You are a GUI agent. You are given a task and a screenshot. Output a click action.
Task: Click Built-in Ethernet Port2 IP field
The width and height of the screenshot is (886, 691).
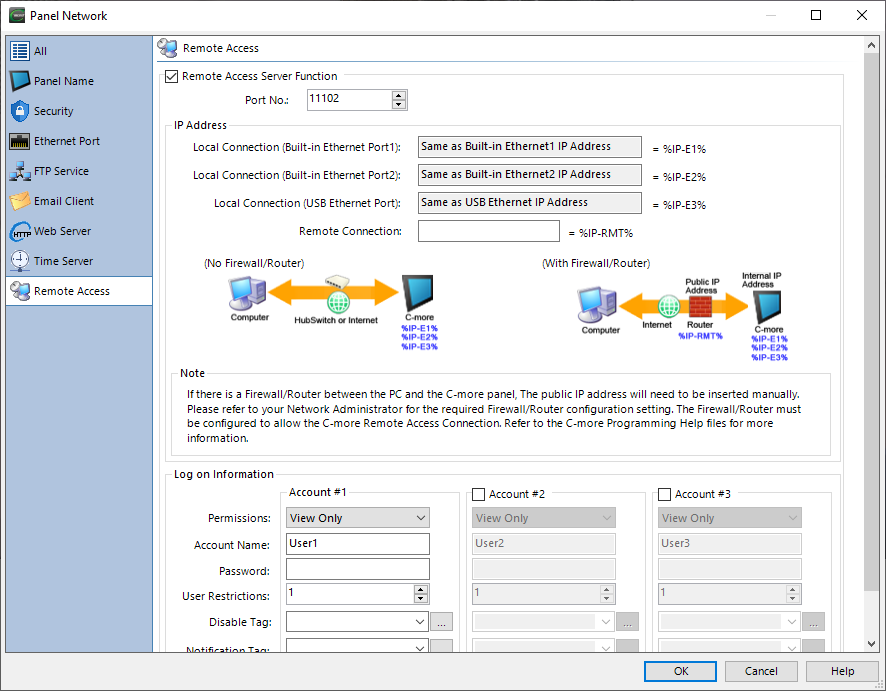530,175
